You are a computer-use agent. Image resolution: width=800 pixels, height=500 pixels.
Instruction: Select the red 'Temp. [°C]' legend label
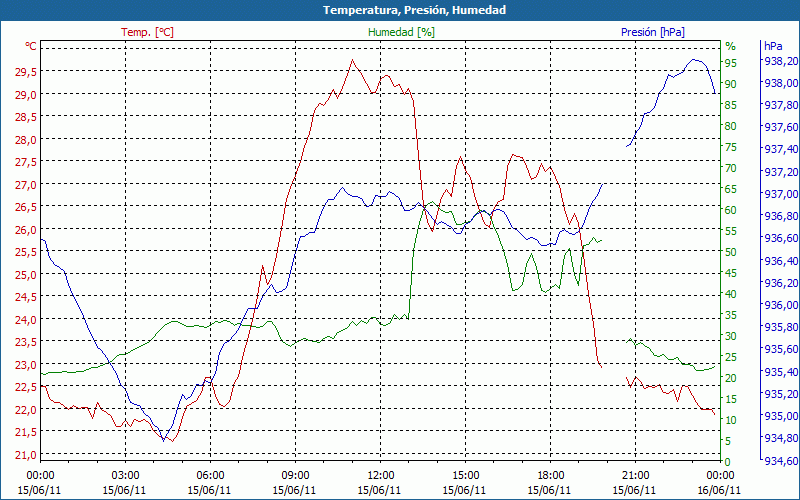pyautogui.click(x=147, y=32)
